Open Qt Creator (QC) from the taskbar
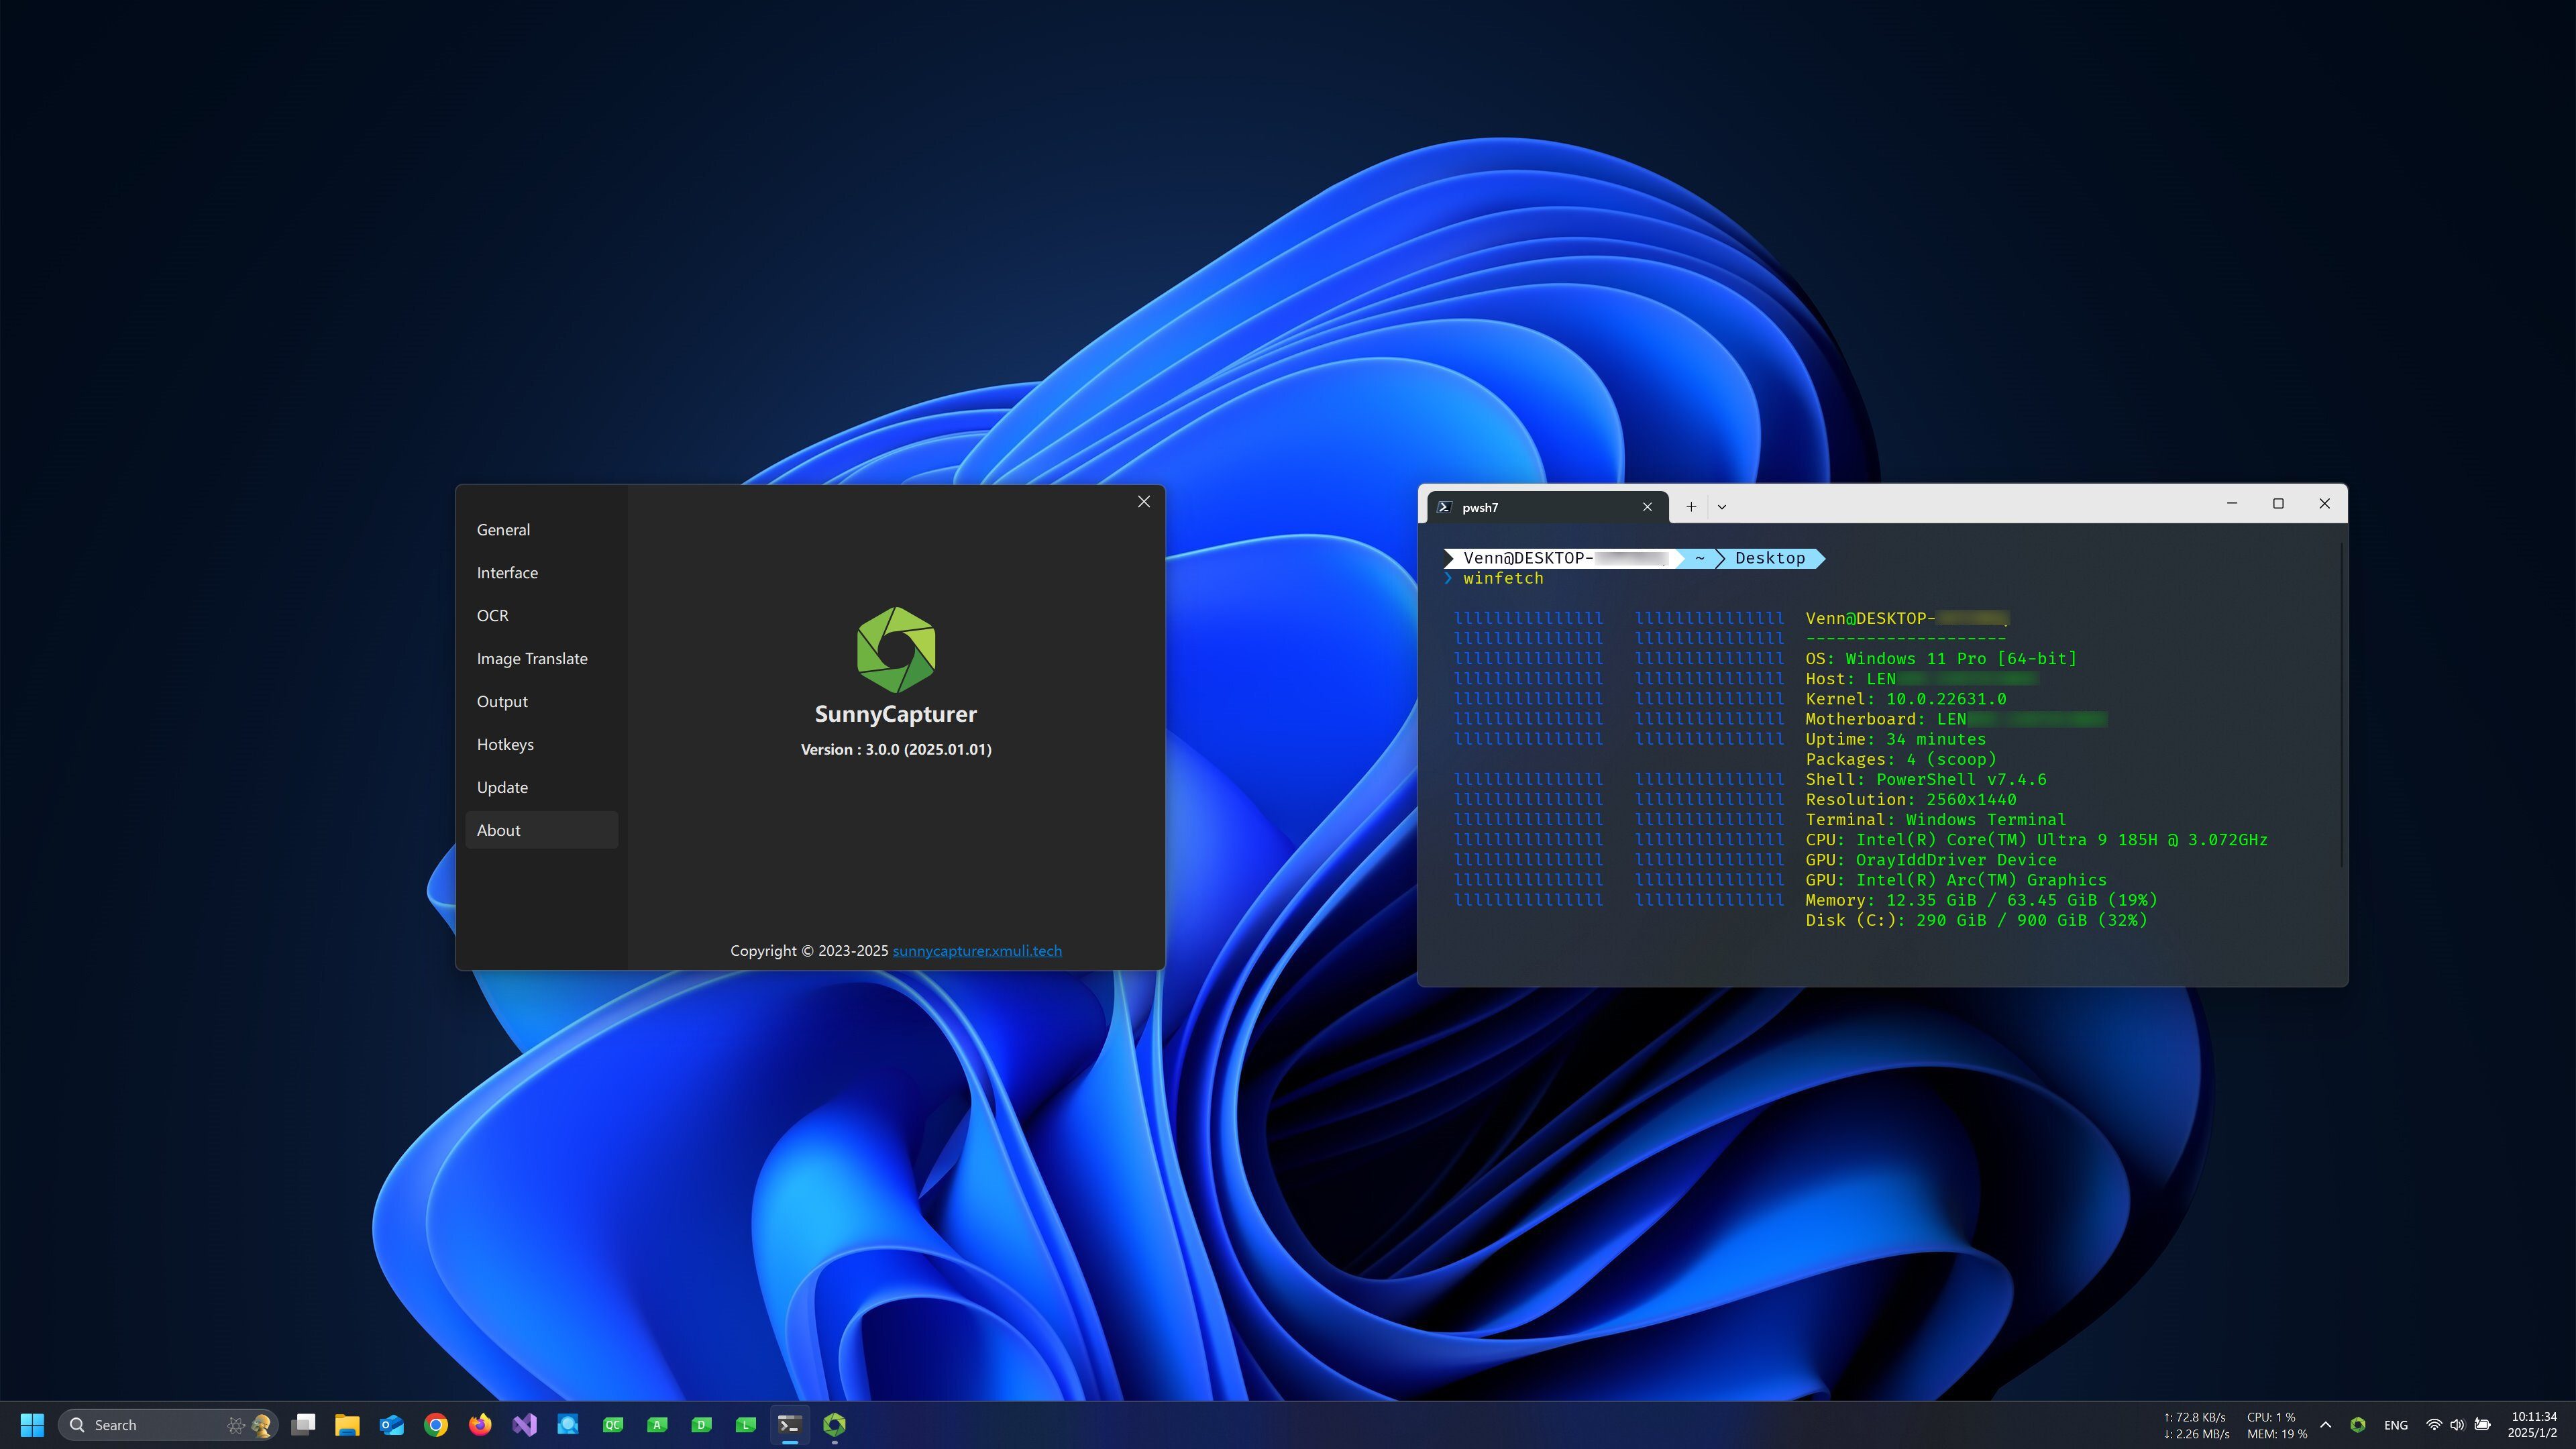 coord(613,1425)
